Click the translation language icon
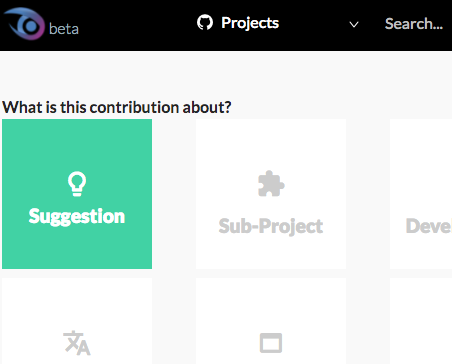452x364 pixels. 77,343
